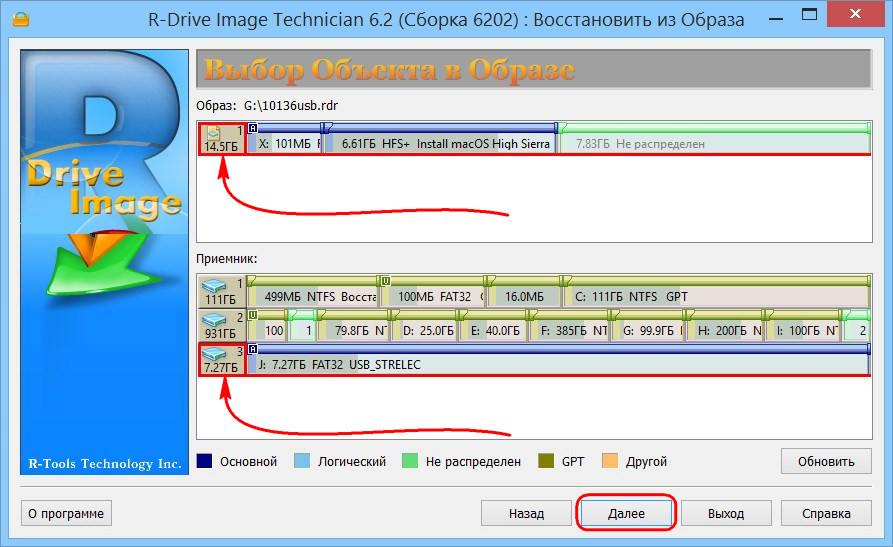The width and height of the screenshot is (893, 547).
Task: Click the R-Drive Image app icon in title bar
Action: [x=21, y=19]
